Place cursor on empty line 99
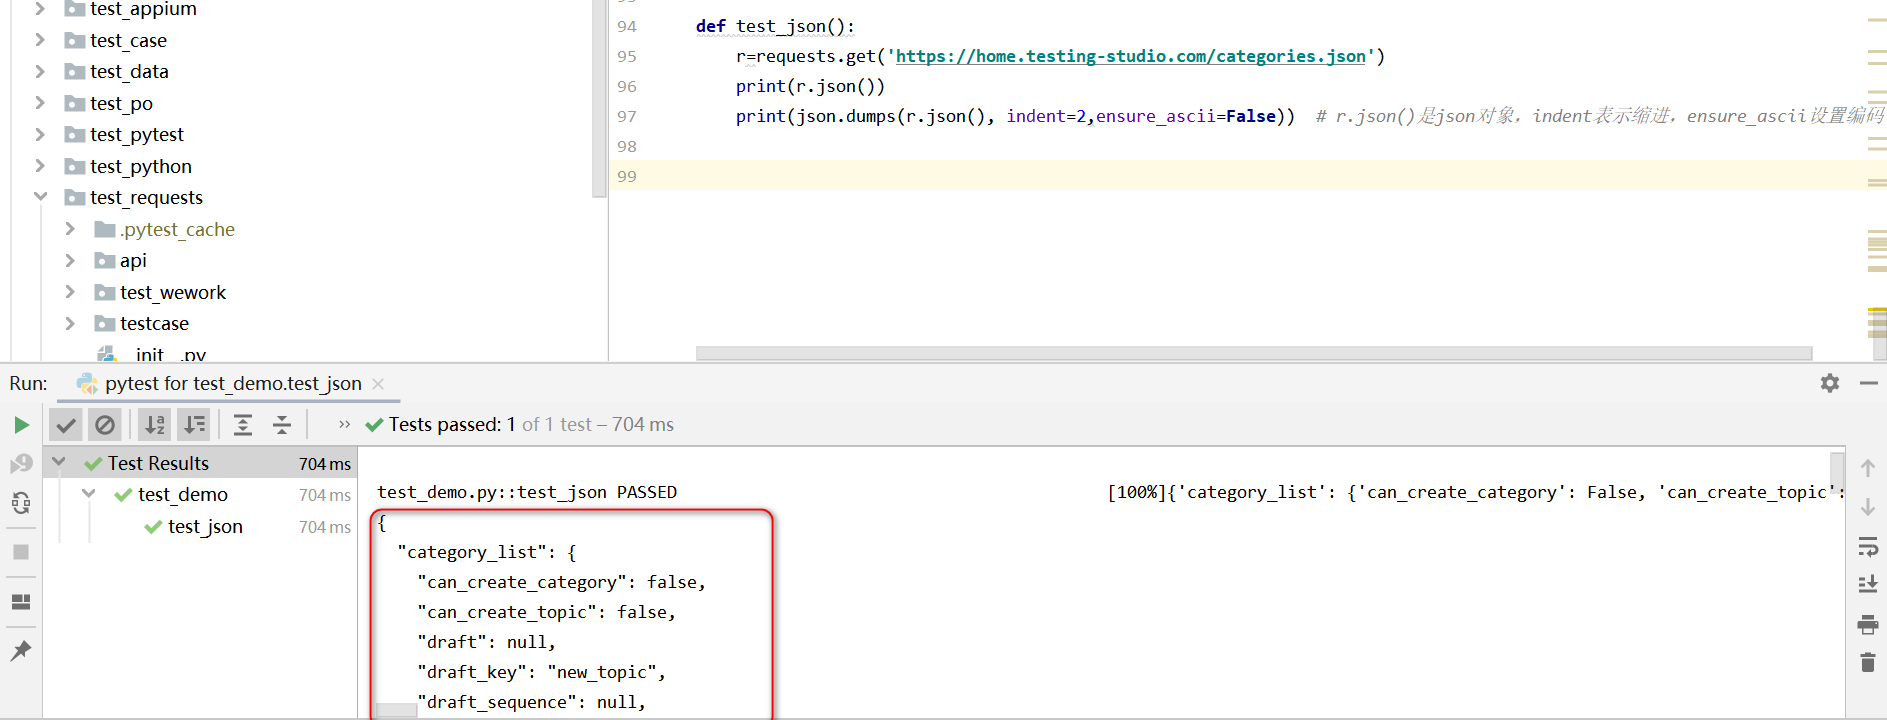 point(1240,176)
